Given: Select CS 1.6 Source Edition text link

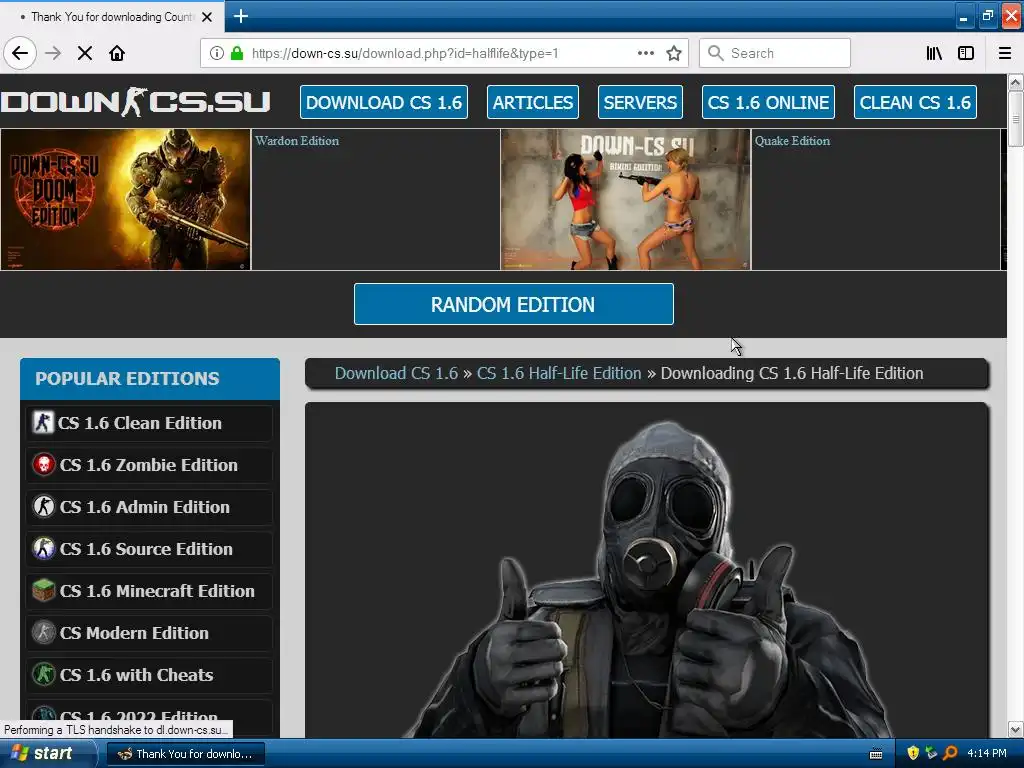Looking at the screenshot, I should click(146, 549).
